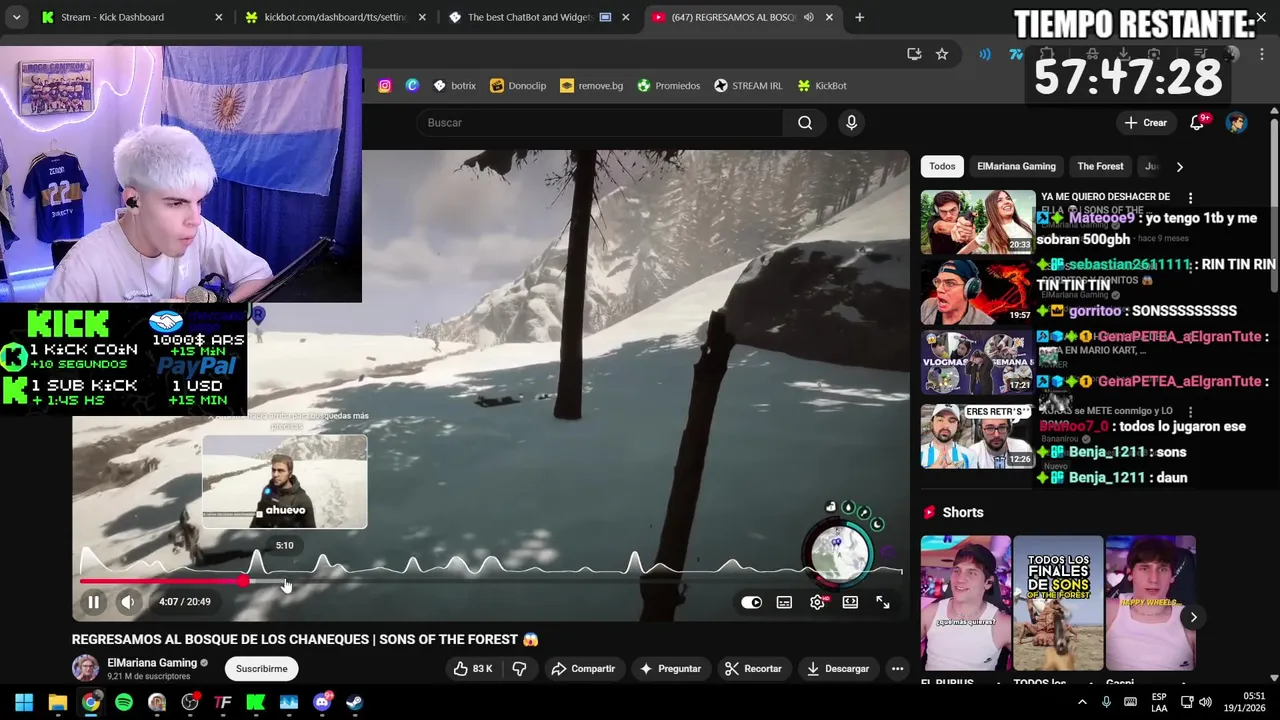Open the Kick app from the taskbar
This screenshot has height=720, width=1280.
point(256,703)
